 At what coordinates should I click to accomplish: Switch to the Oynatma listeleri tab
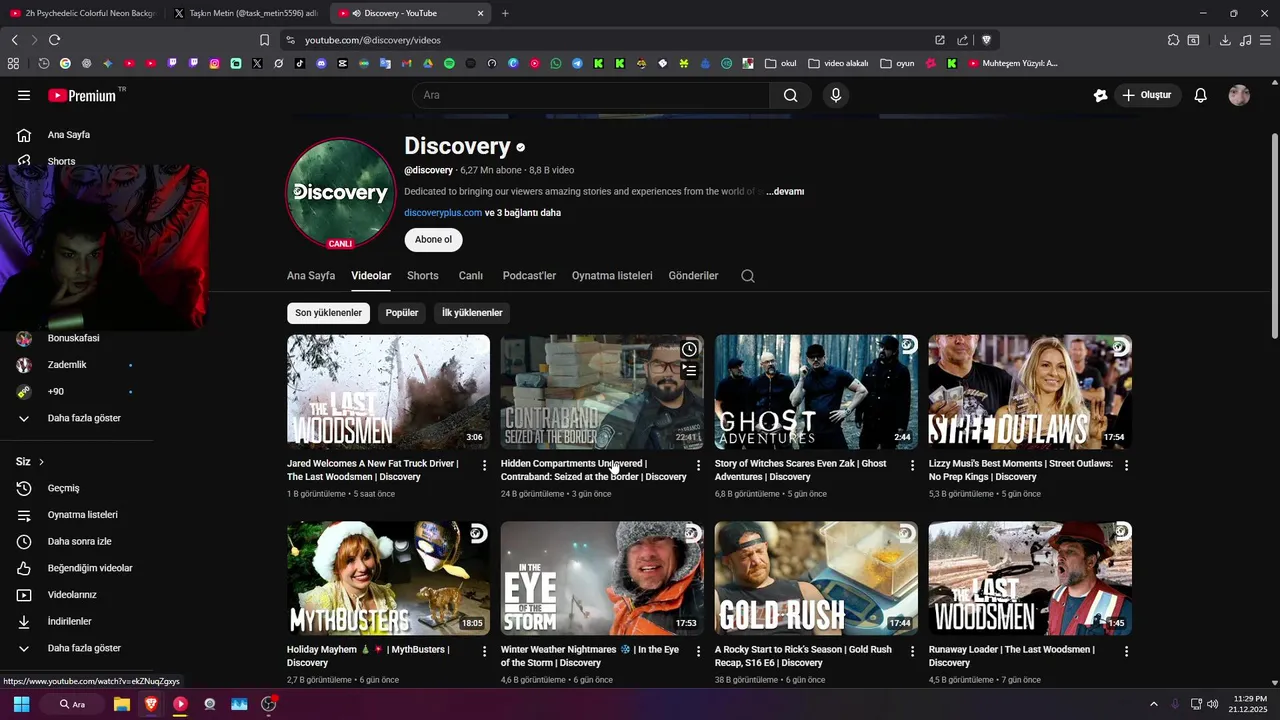click(612, 276)
